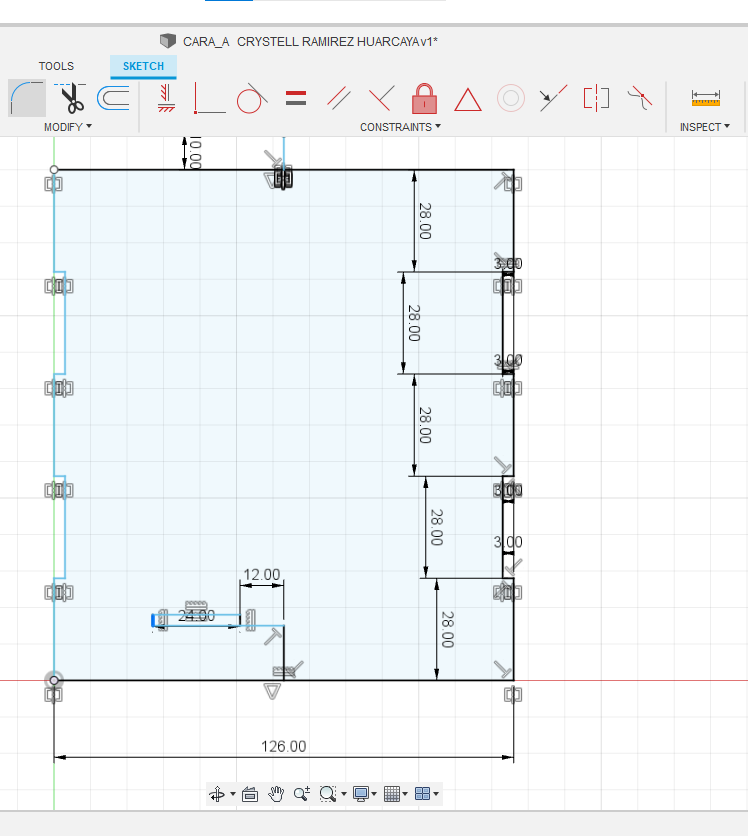The width and height of the screenshot is (748, 836).
Task: Click the Look At icon
Action: click(250, 794)
